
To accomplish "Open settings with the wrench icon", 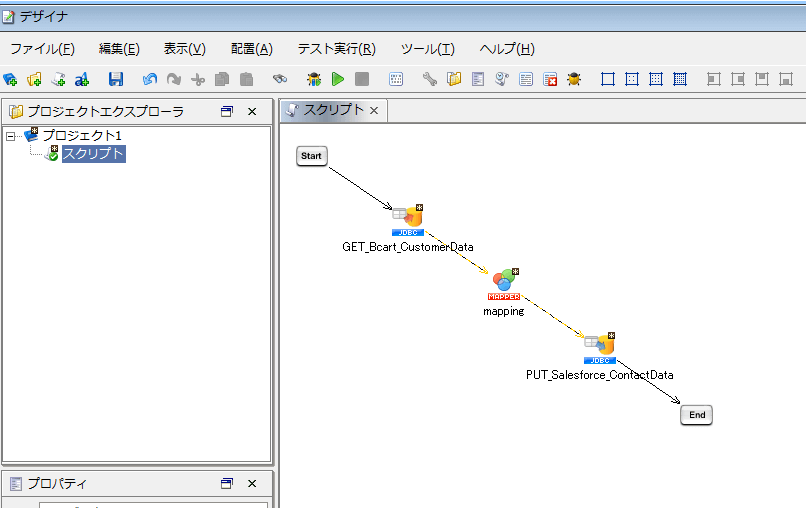I will pos(430,79).
